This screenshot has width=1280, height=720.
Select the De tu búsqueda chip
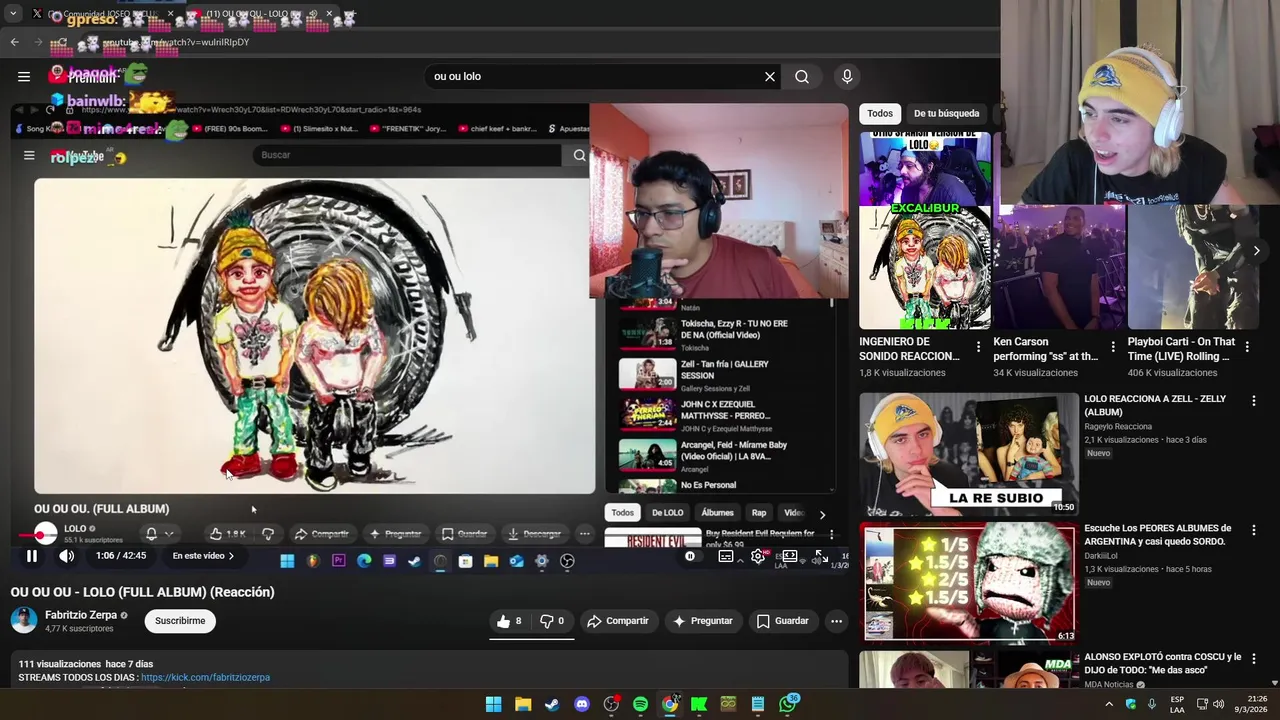click(946, 113)
